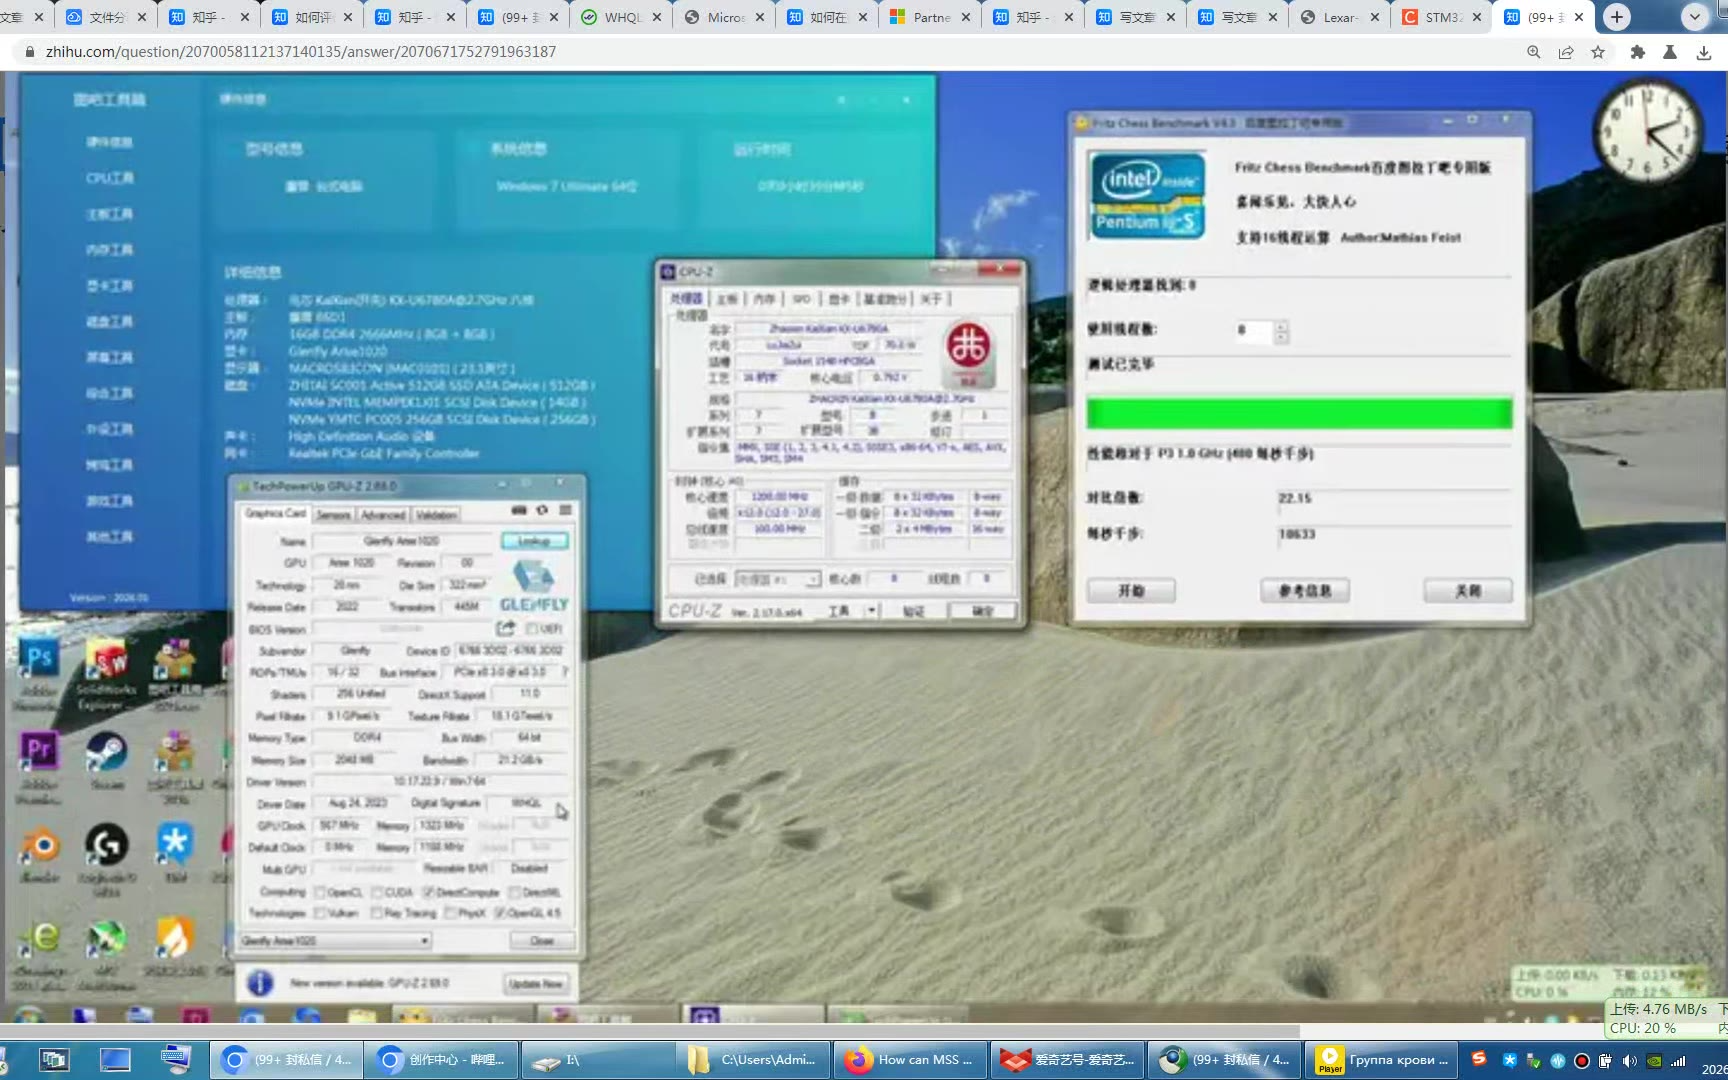Click the GPU-Z screenshot camera icon

pyautogui.click(x=519, y=510)
